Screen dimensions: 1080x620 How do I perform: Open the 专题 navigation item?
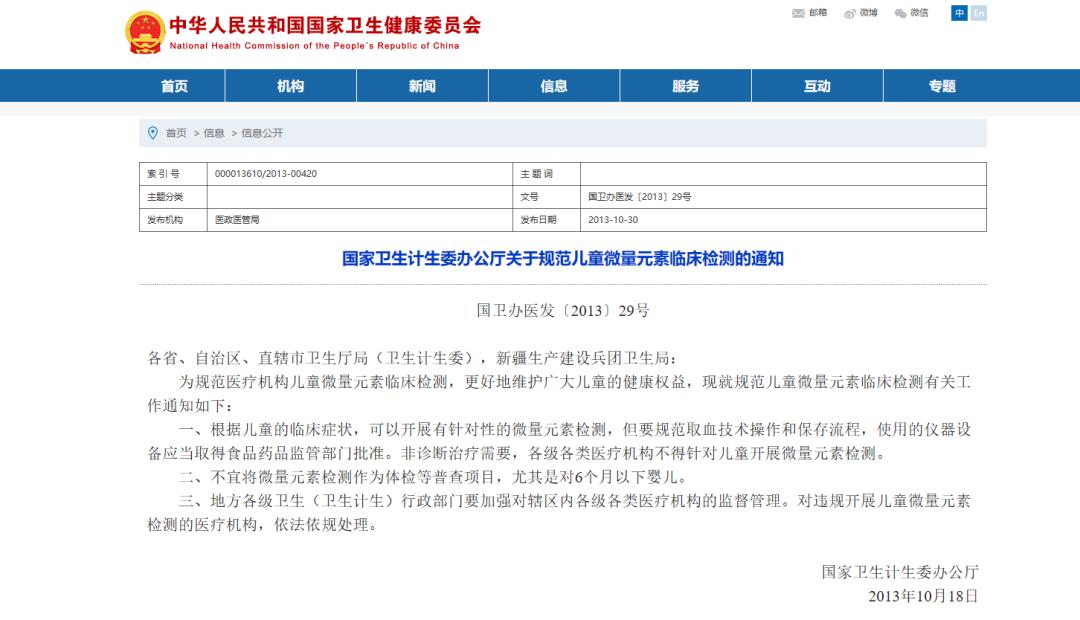click(x=940, y=86)
